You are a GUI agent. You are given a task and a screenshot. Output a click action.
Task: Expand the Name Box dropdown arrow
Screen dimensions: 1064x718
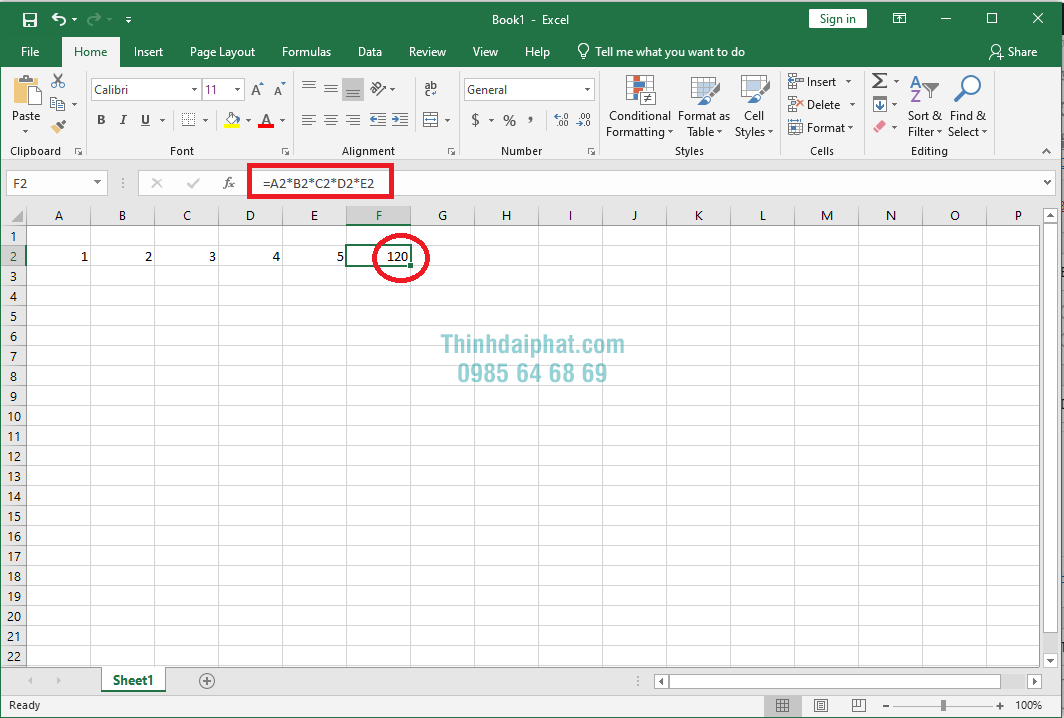pos(98,183)
